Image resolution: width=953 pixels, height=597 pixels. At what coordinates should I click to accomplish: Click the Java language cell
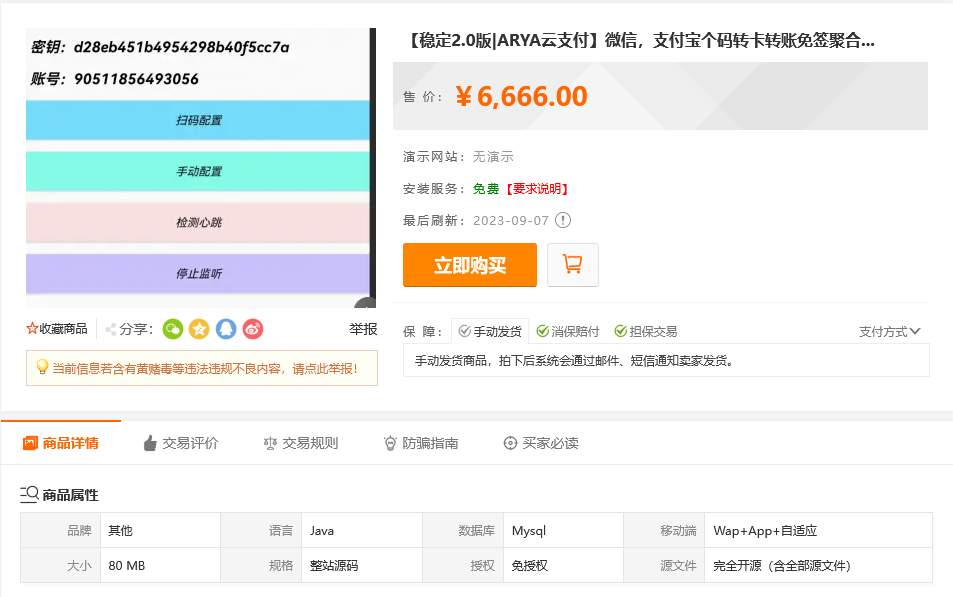tap(362, 531)
